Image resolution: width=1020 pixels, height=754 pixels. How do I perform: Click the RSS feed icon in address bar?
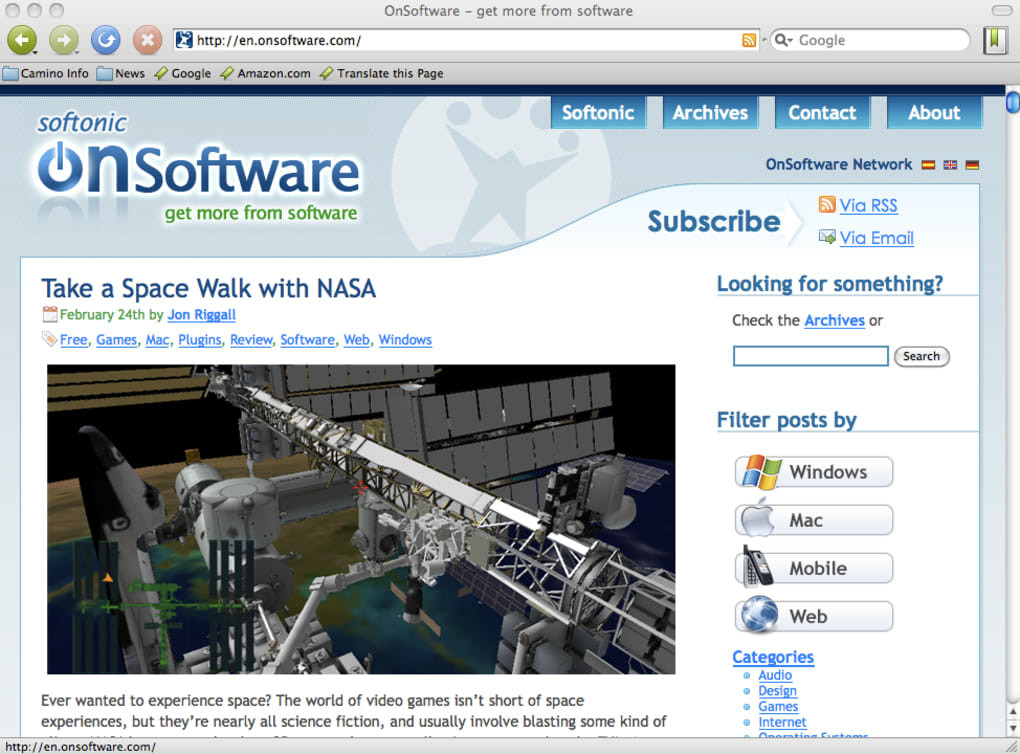click(x=749, y=40)
